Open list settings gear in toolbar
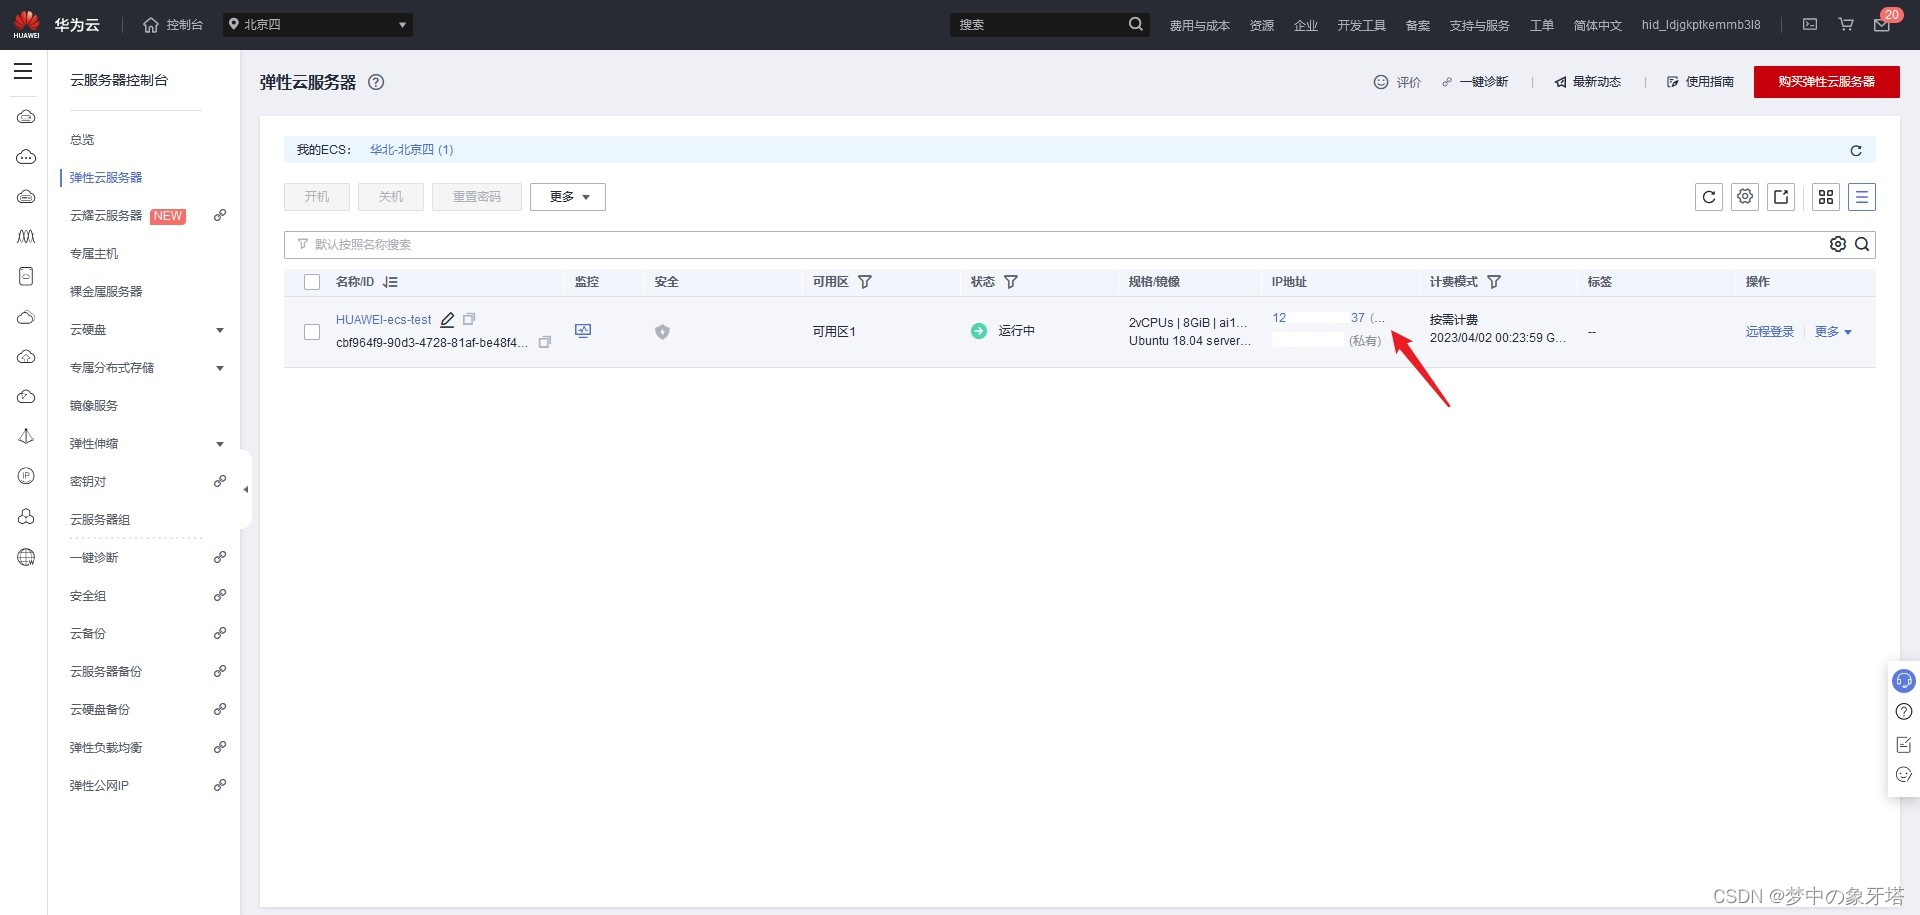 click(1745, 197)
